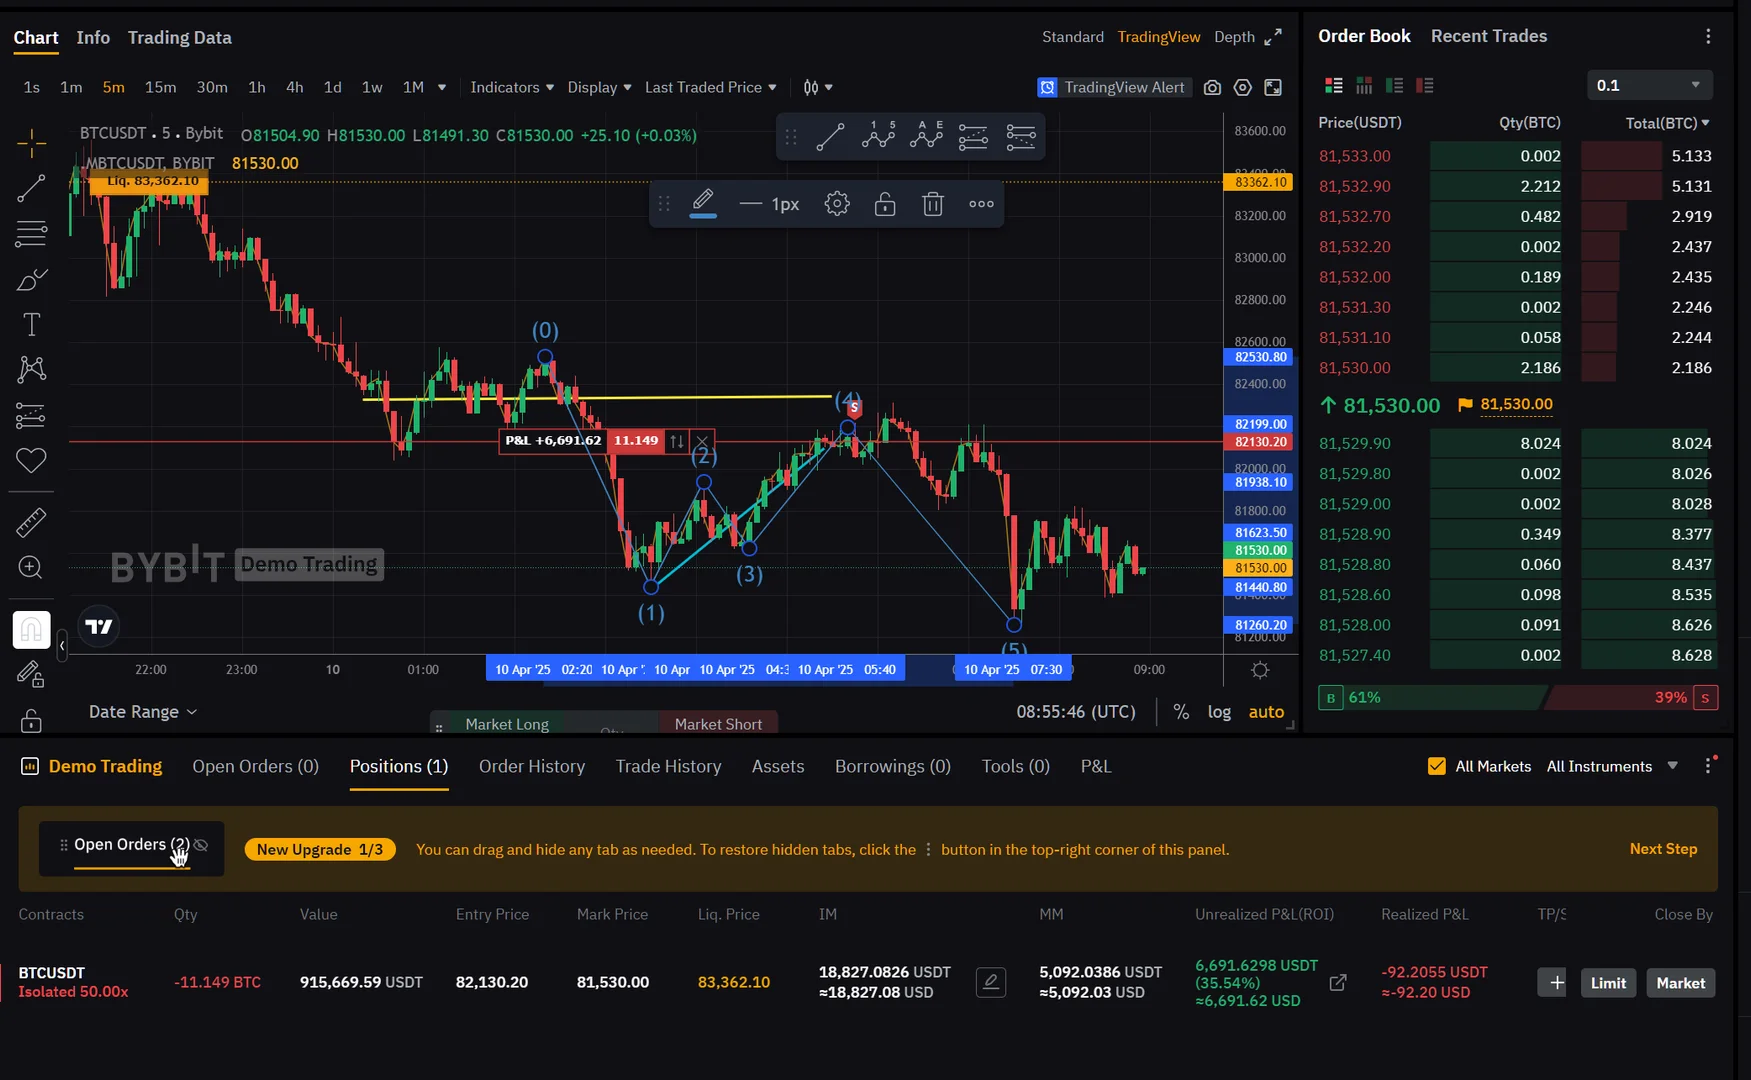This screenshot has width=1751, height=1080.
Task: Open the prediction and measurement tool
Action: click(31, 415)
